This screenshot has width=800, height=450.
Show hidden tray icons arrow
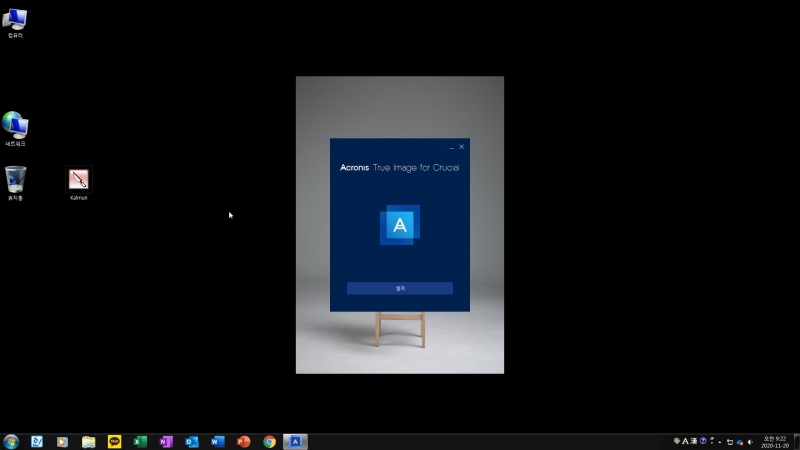coord(719,442)
